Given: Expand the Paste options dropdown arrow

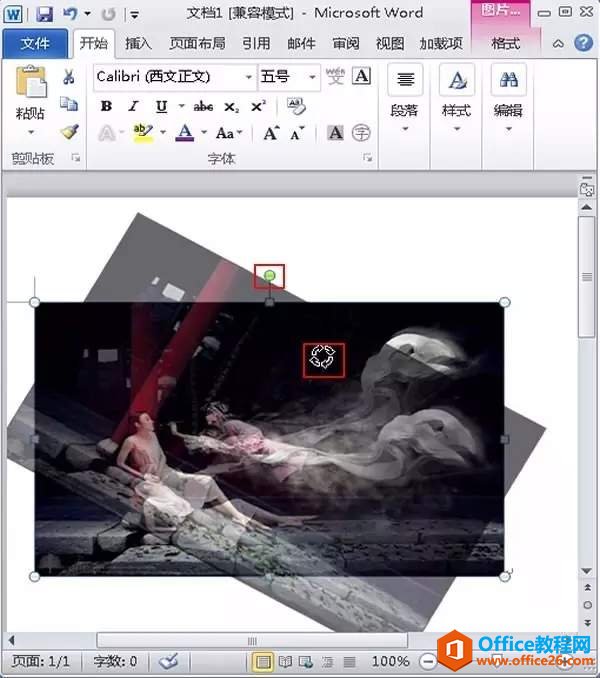Looking at the screenshot, I should [x=31, y=132].
